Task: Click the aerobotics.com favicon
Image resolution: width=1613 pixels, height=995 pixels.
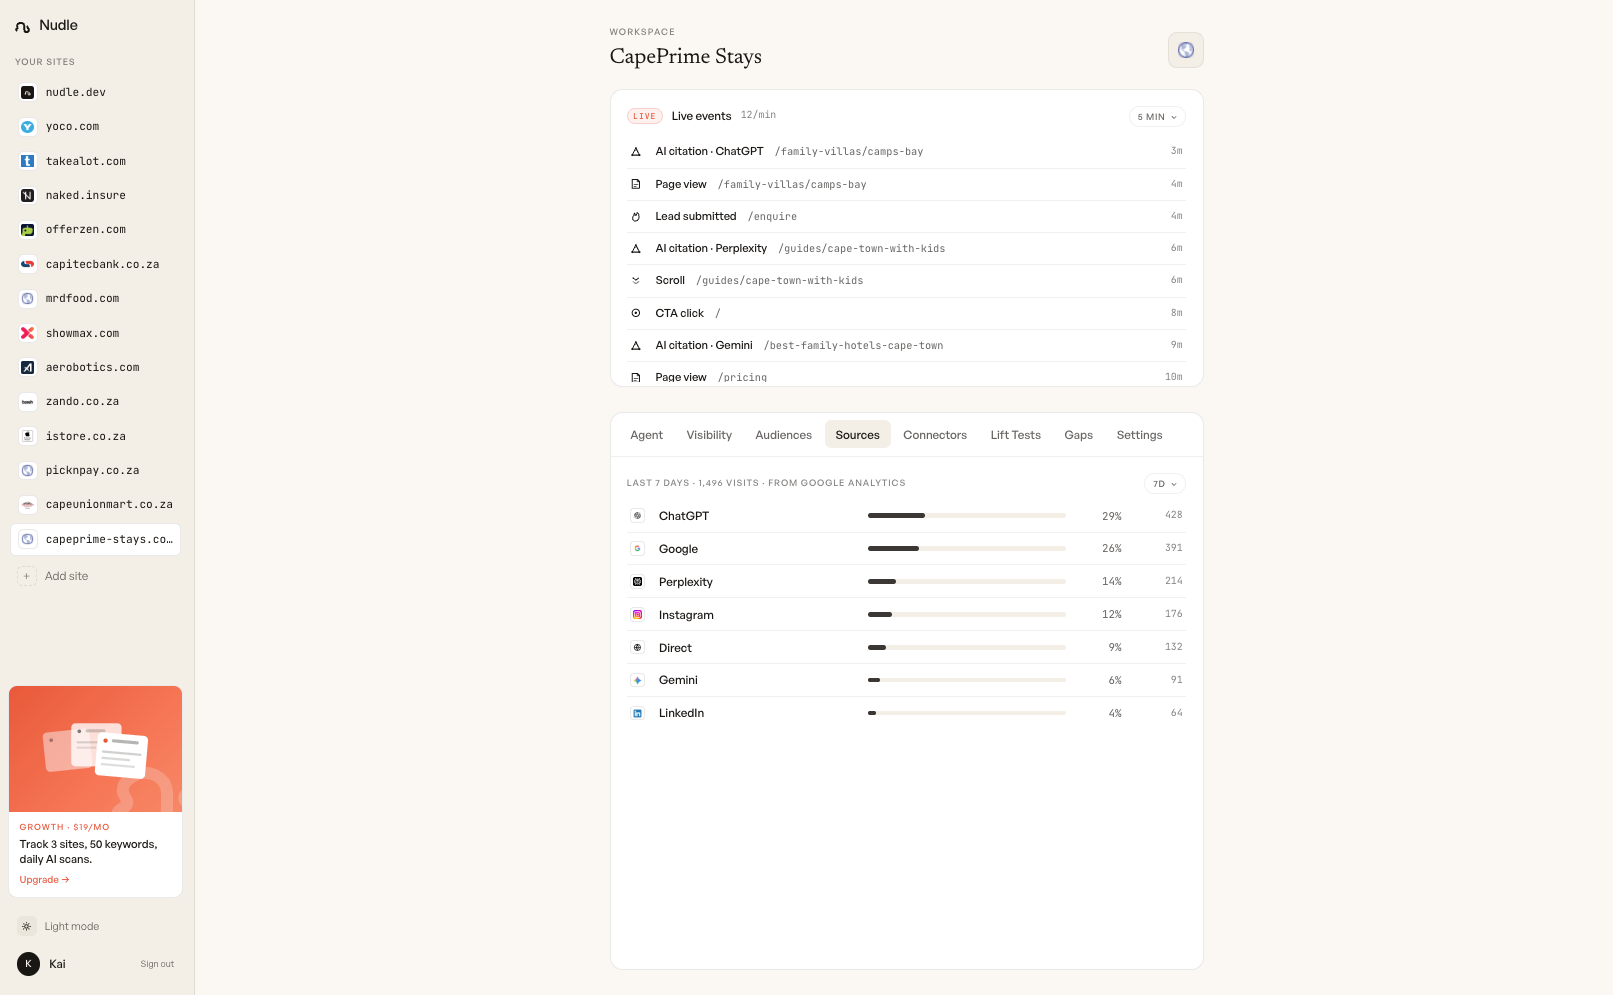Action: click(28, 367)
